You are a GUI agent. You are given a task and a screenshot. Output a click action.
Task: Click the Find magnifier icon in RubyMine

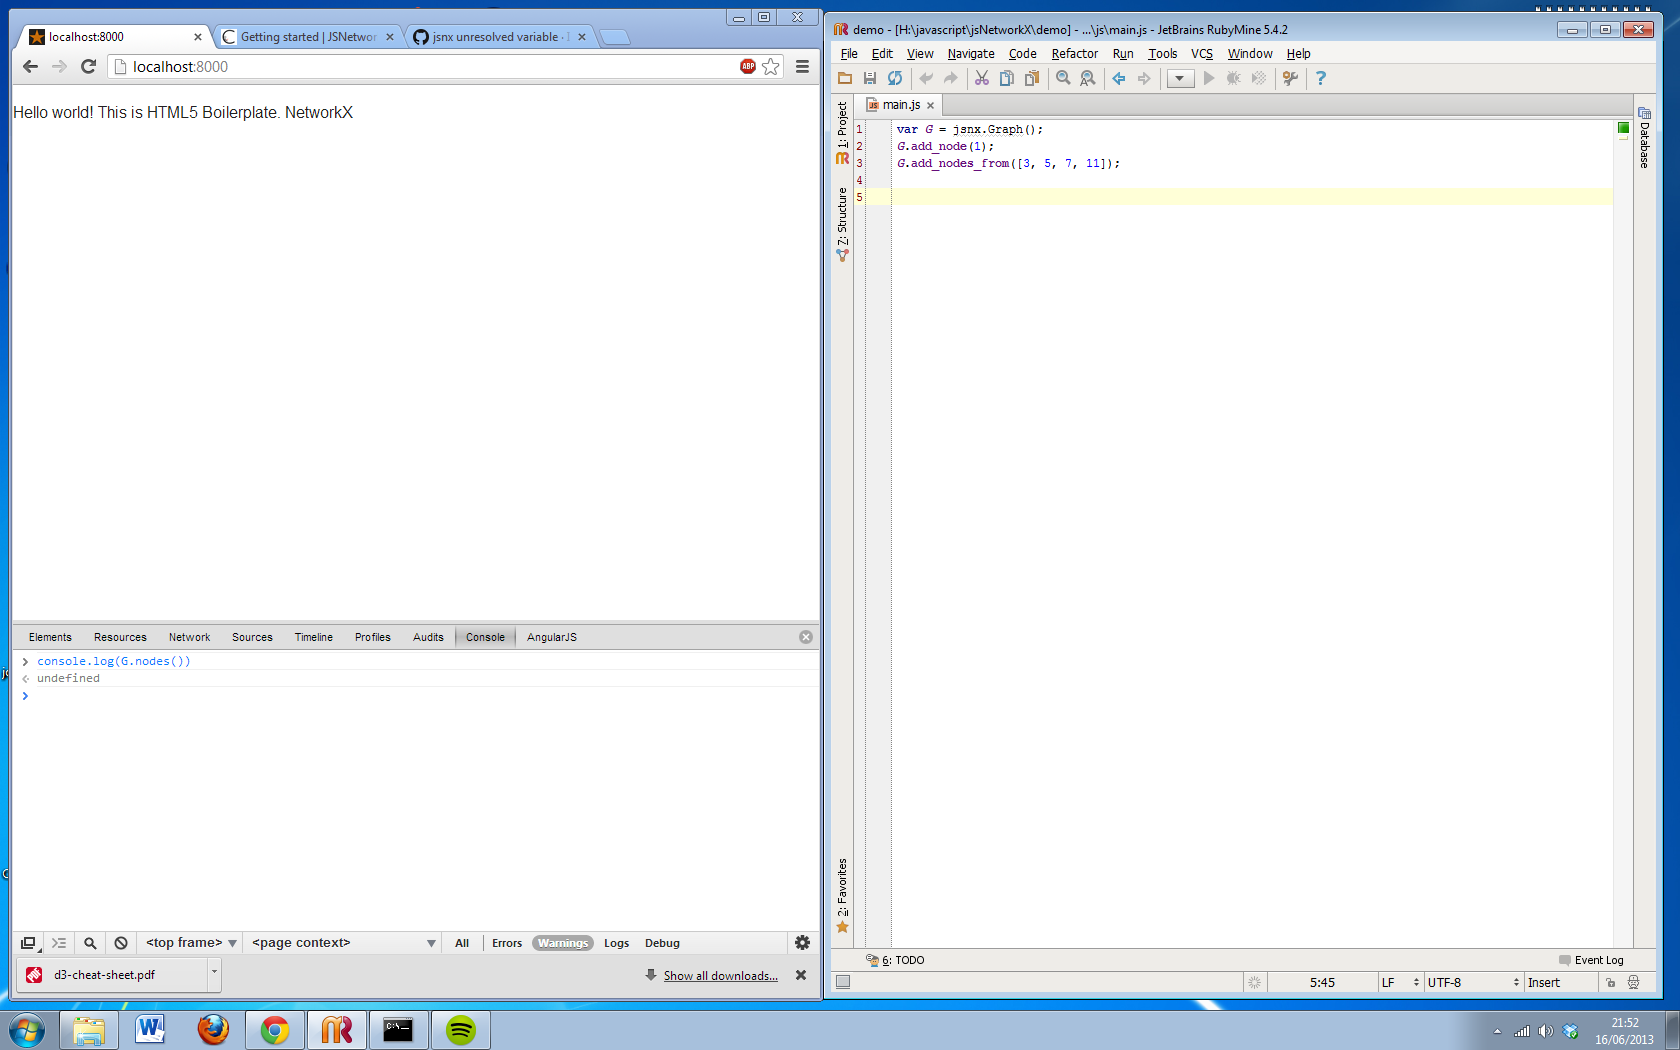click(x=1063, y=78)
